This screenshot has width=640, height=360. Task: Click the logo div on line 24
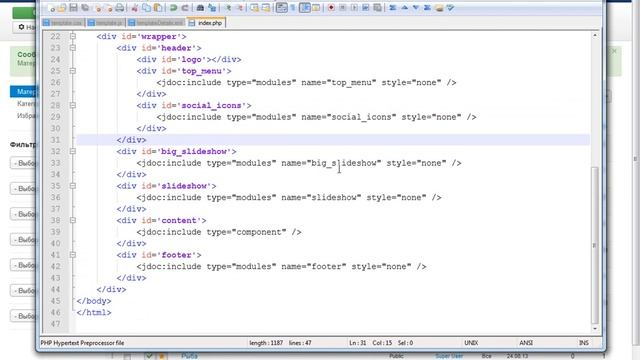[x=189, y=59]
